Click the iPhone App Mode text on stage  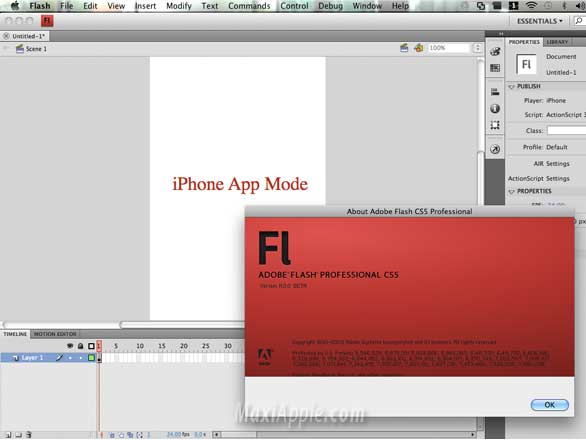point(240,184)
